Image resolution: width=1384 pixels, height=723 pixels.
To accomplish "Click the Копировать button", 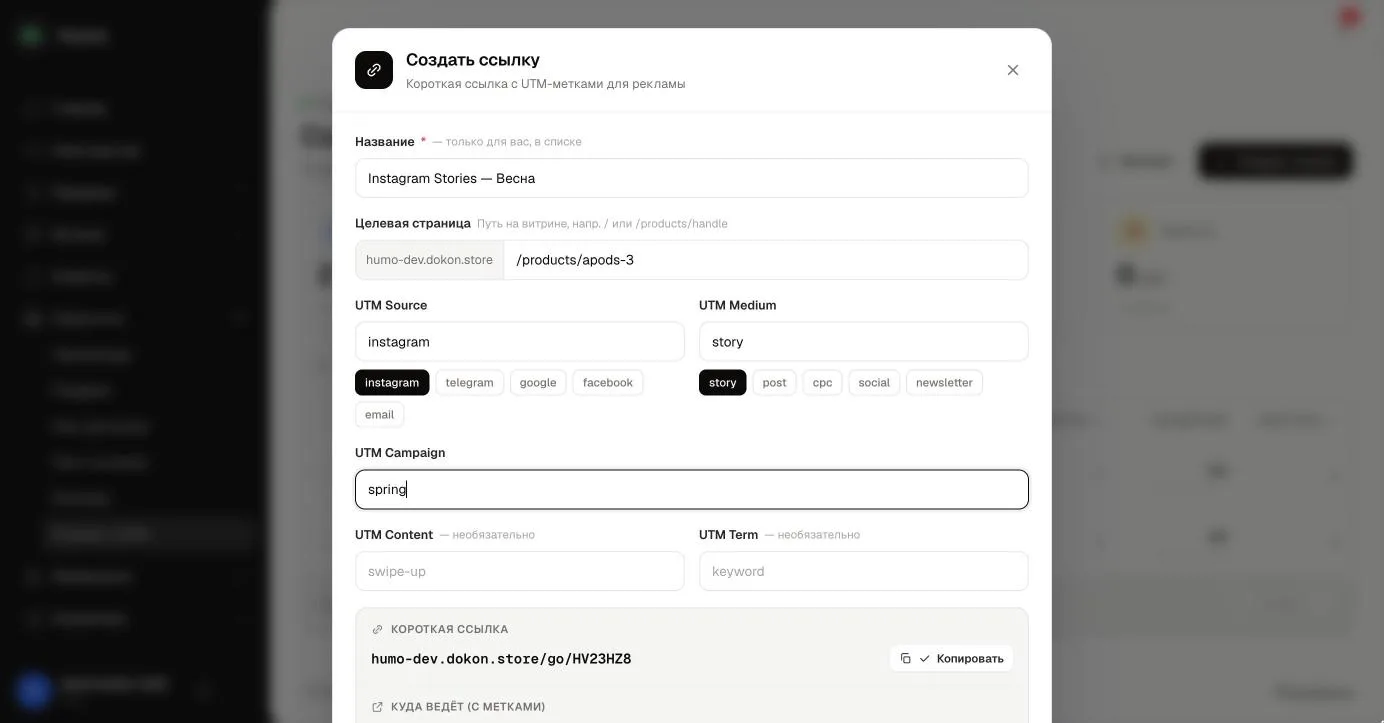I will [x=951, y=658].
